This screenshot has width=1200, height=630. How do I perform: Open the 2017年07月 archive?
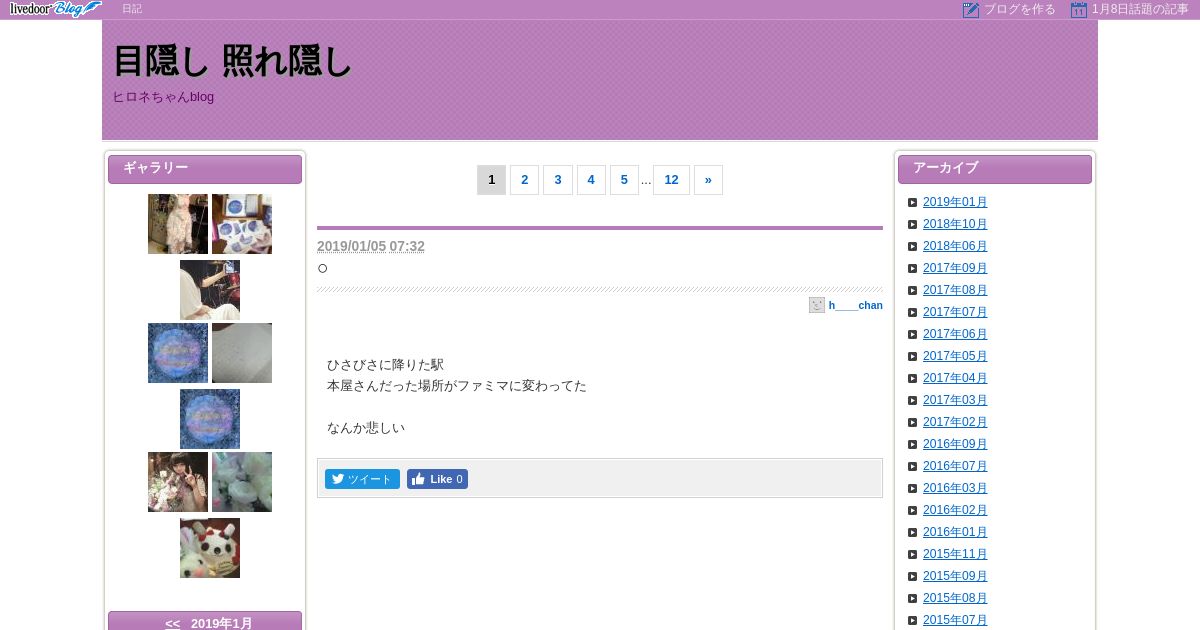click(955, 312)
